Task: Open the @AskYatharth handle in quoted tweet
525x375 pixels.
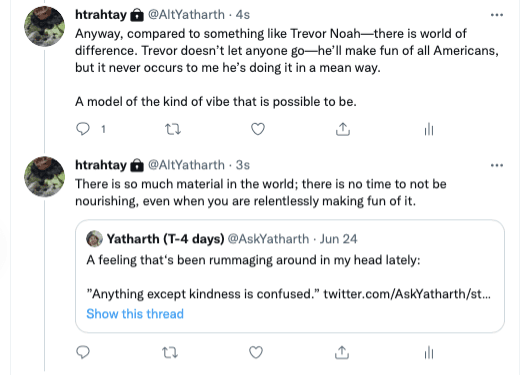Action: pyautogui.click(x=268, y=239)
